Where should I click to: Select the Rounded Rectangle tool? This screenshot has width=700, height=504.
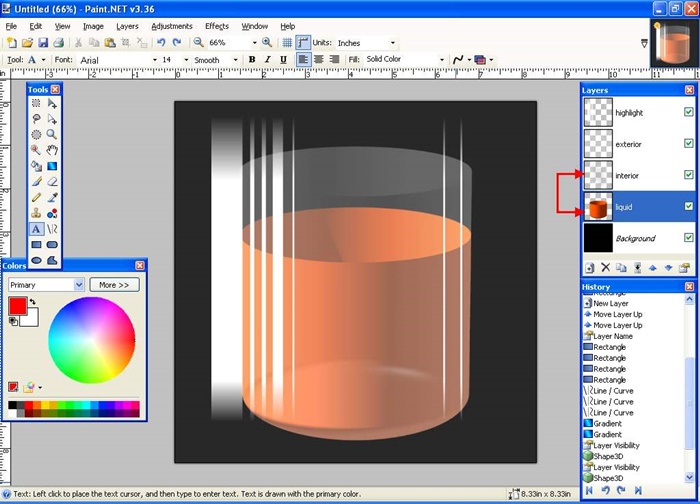[x=52, y=245]
